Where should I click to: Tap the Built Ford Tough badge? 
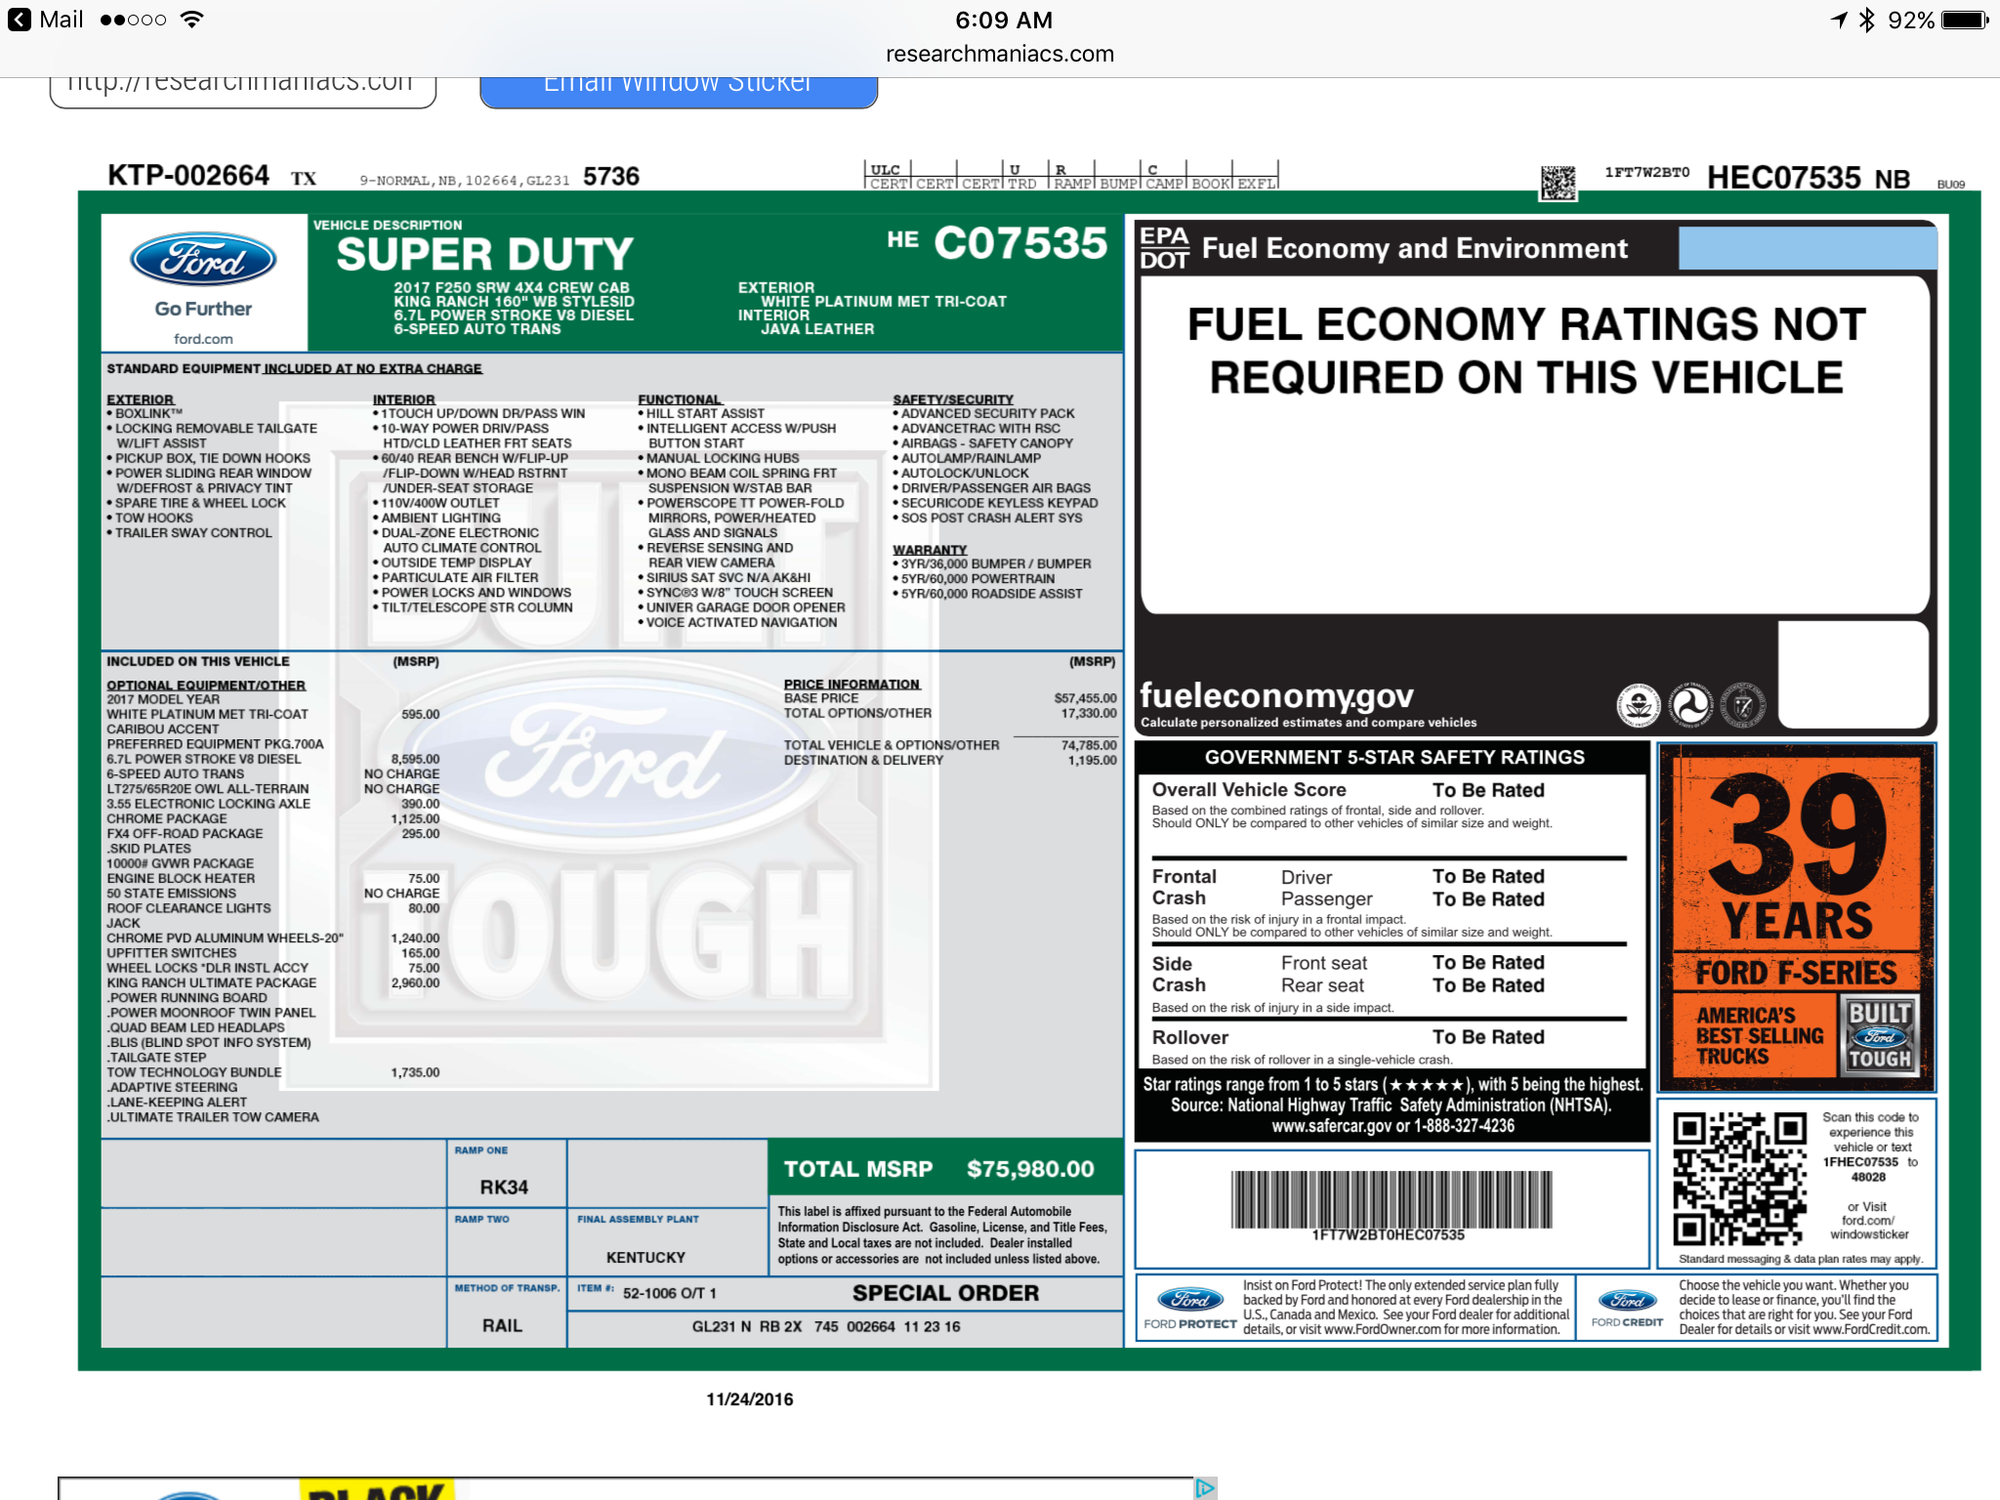(1880, 1037)
